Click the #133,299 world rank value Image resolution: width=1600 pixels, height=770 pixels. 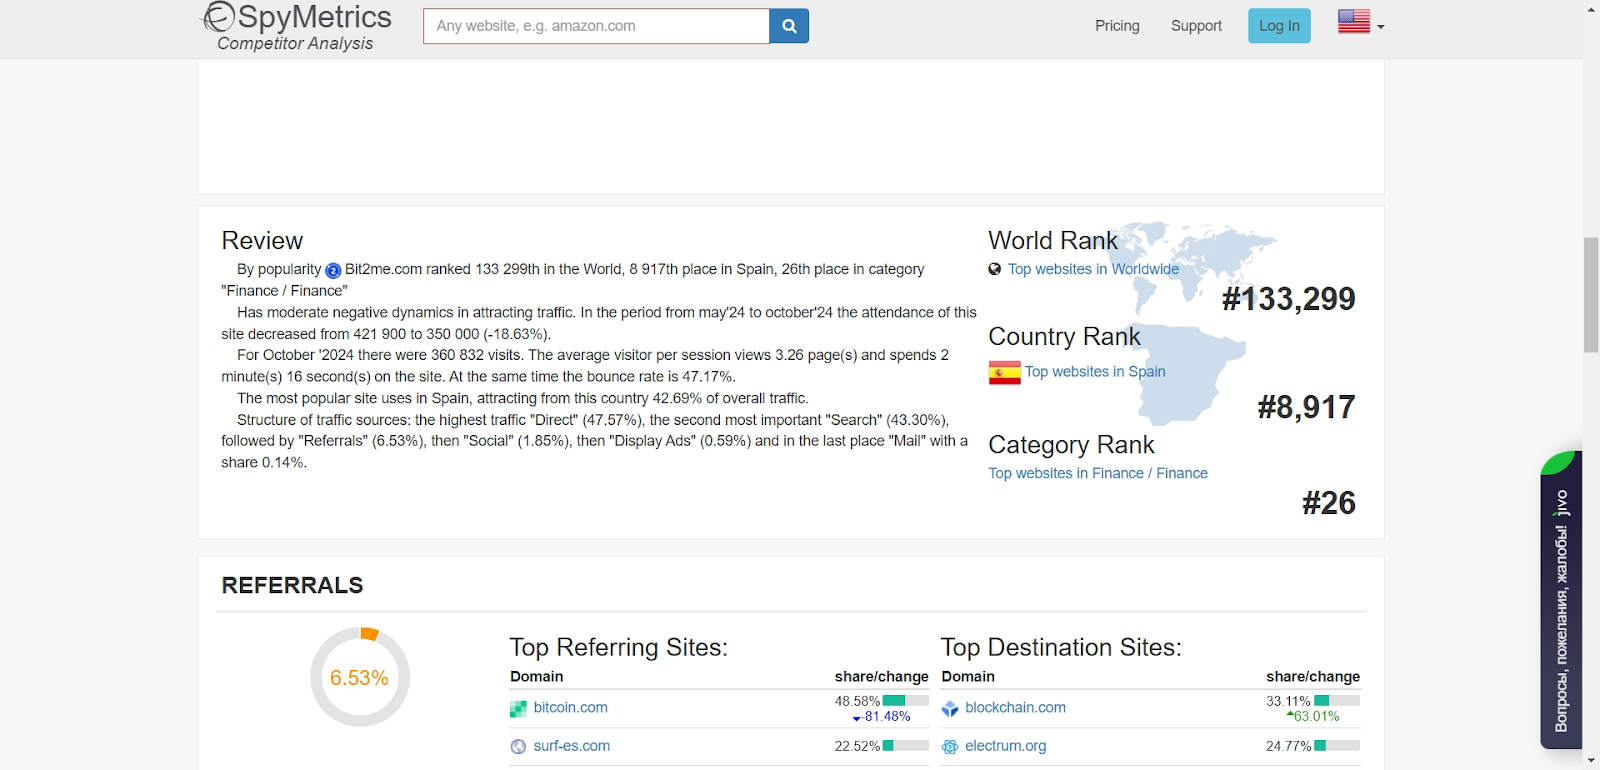coord(1288,299)
